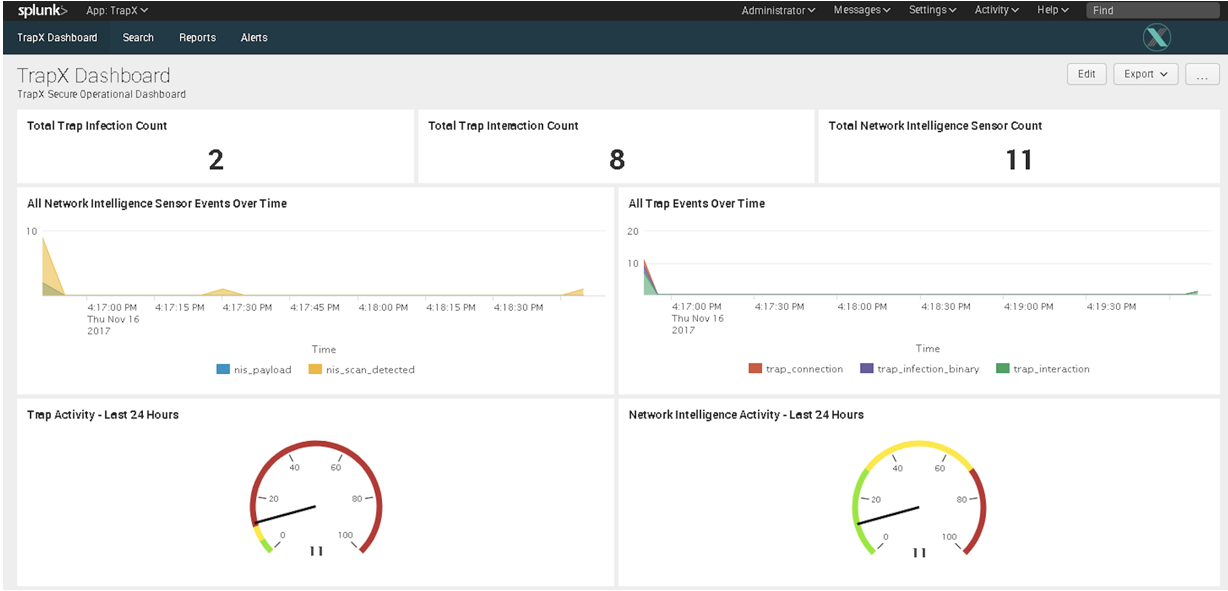Click the TrapX Dashboard page title
1228x591 pixels.
pyautogui.click(x=94, y=75)
